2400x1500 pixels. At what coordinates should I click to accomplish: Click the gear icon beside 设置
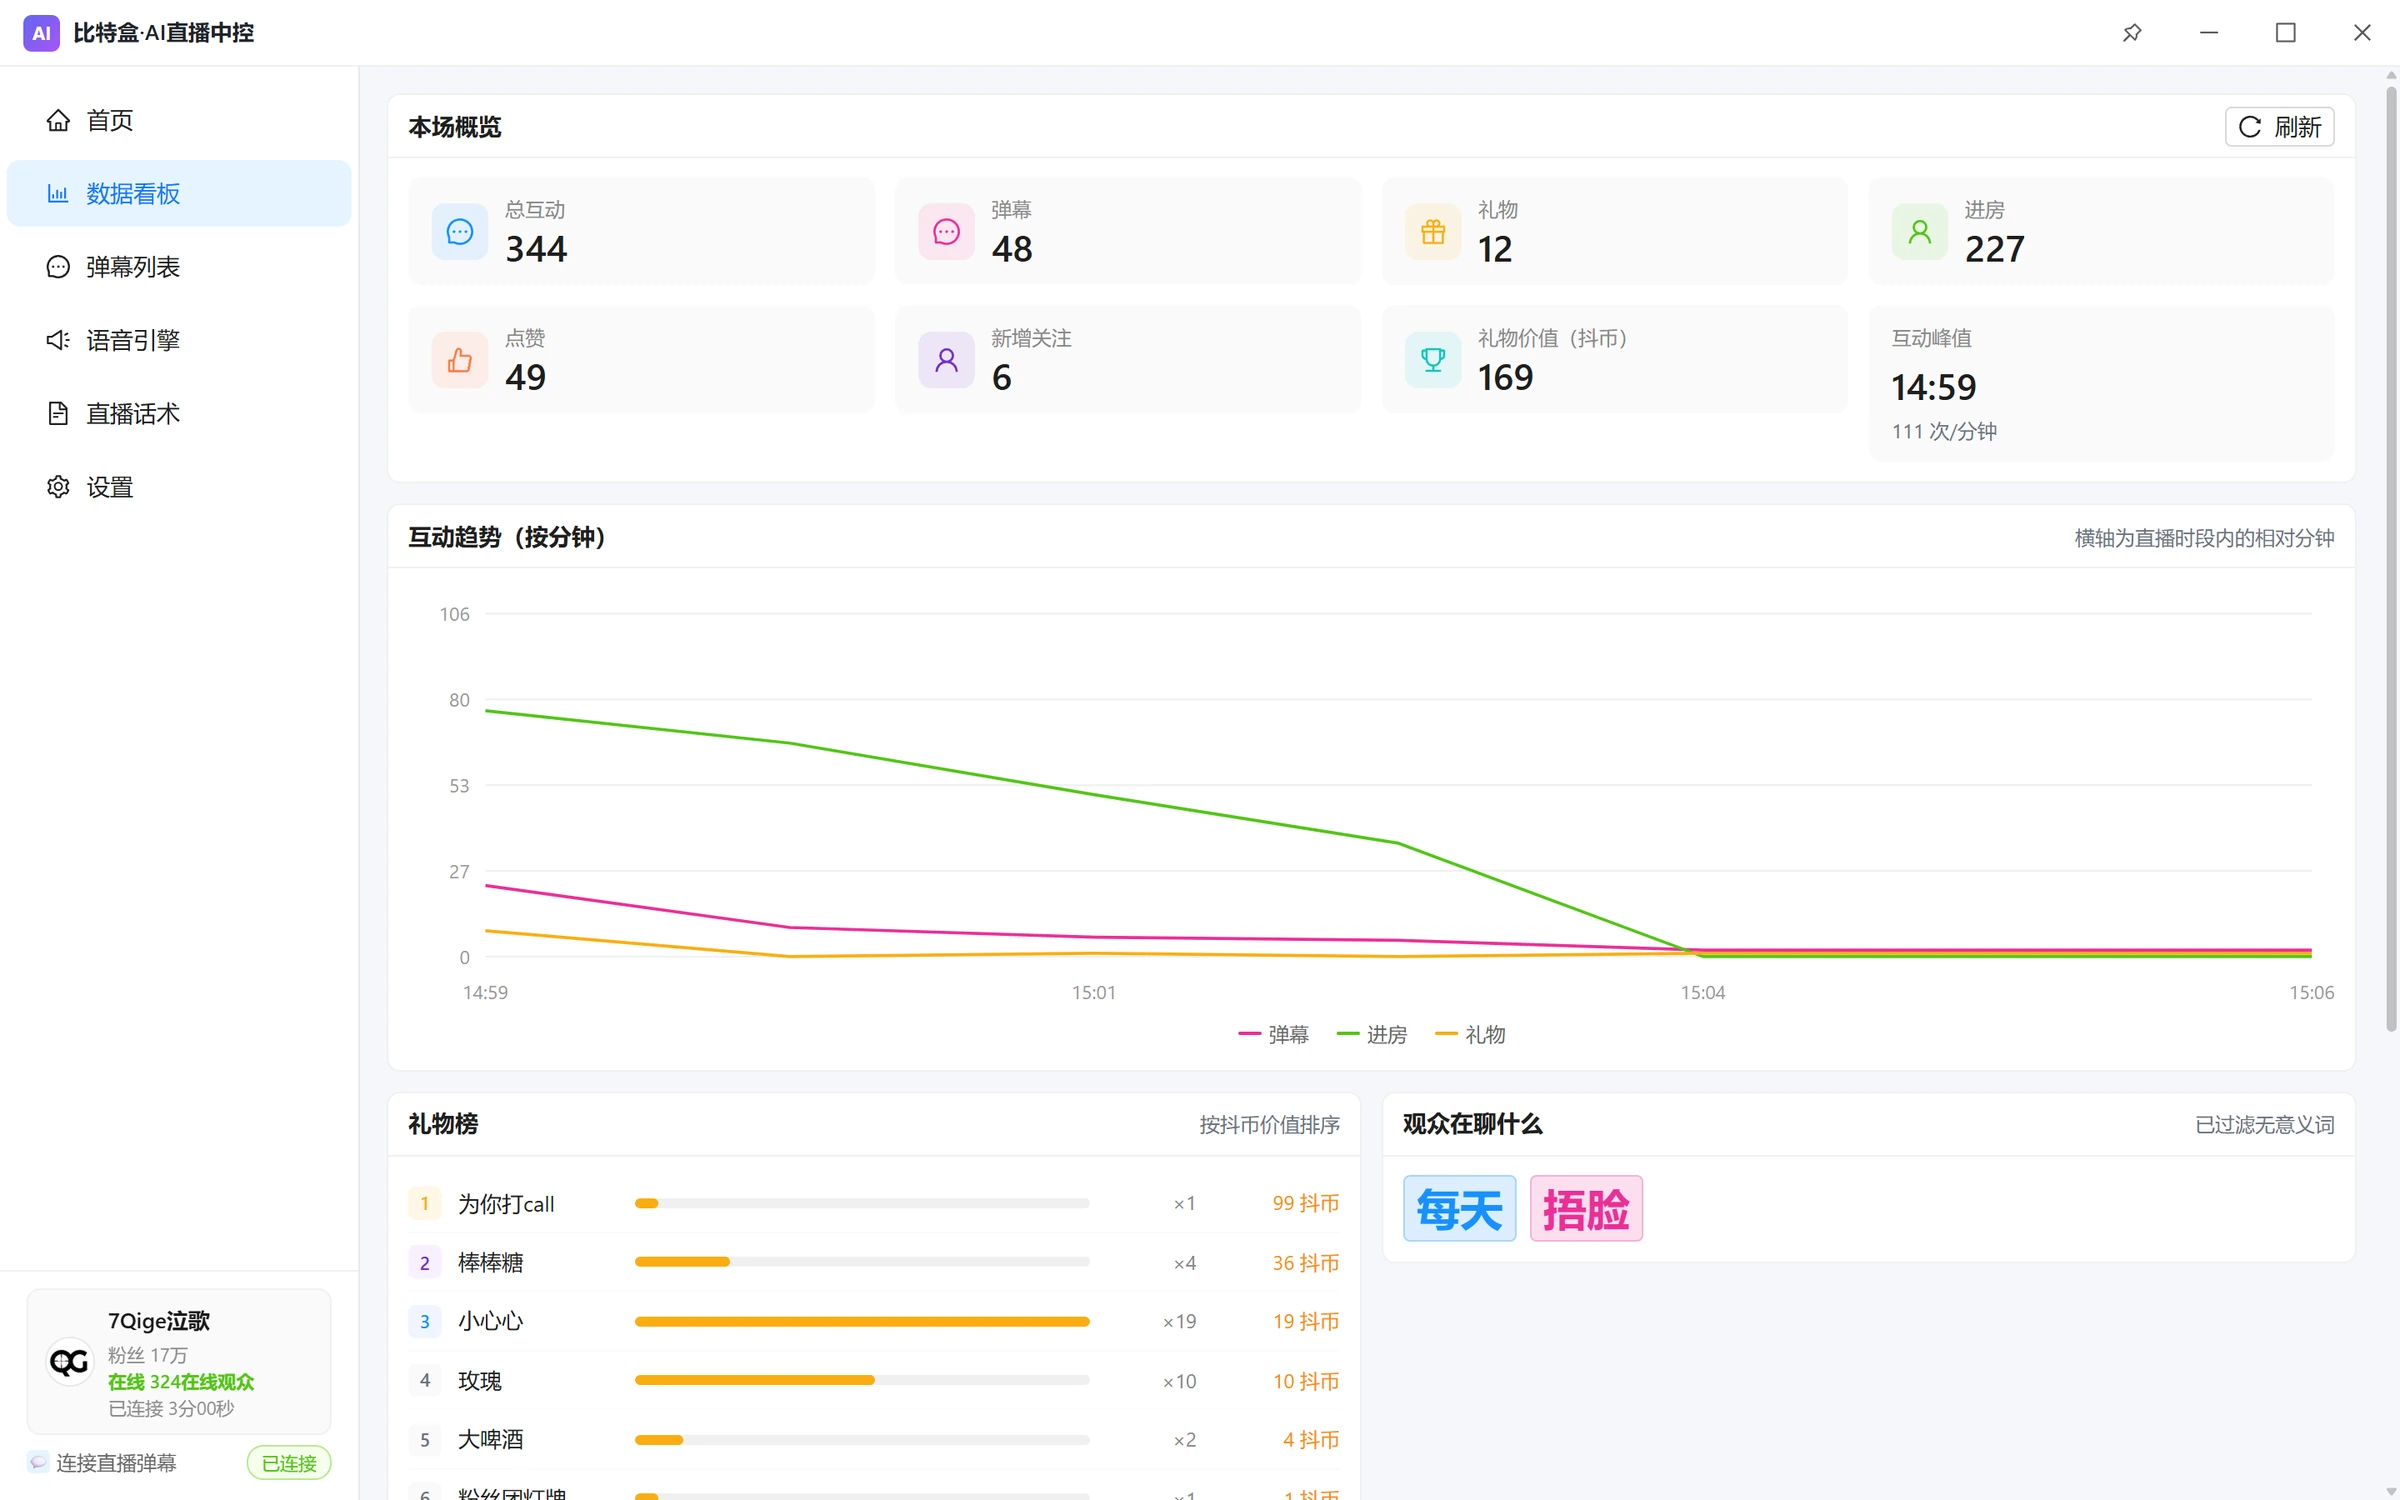58,486
